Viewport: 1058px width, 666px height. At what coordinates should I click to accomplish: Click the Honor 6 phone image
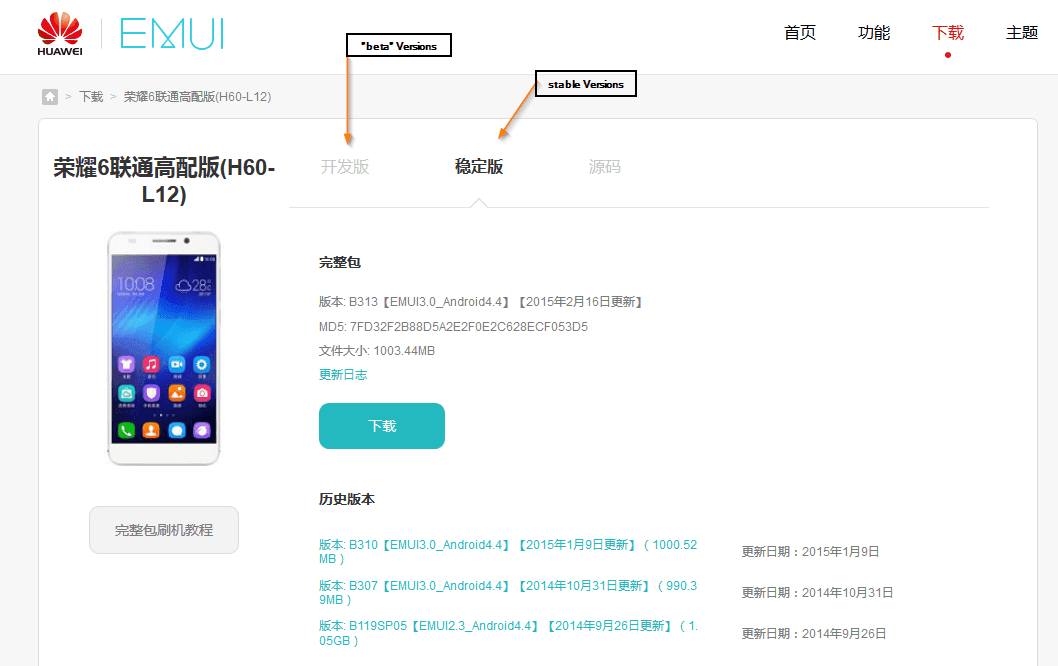(164, 348)
